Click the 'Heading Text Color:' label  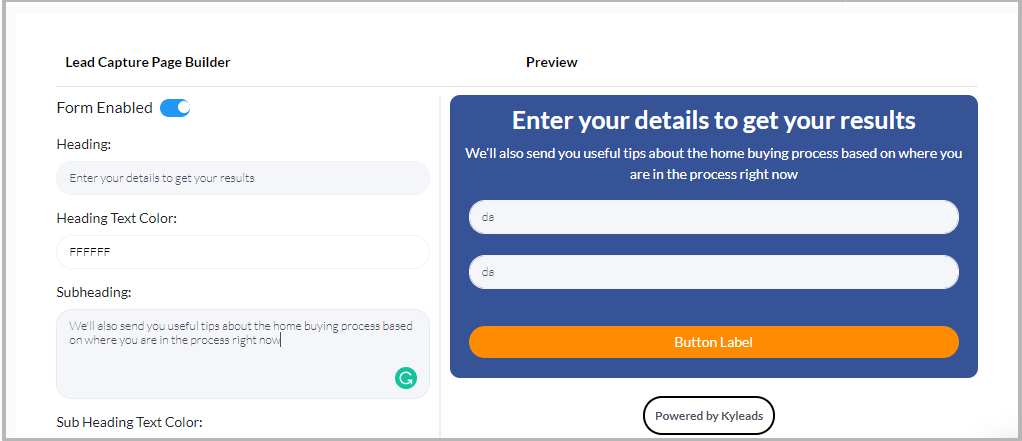pyautogui.click(x=117, y=218)
